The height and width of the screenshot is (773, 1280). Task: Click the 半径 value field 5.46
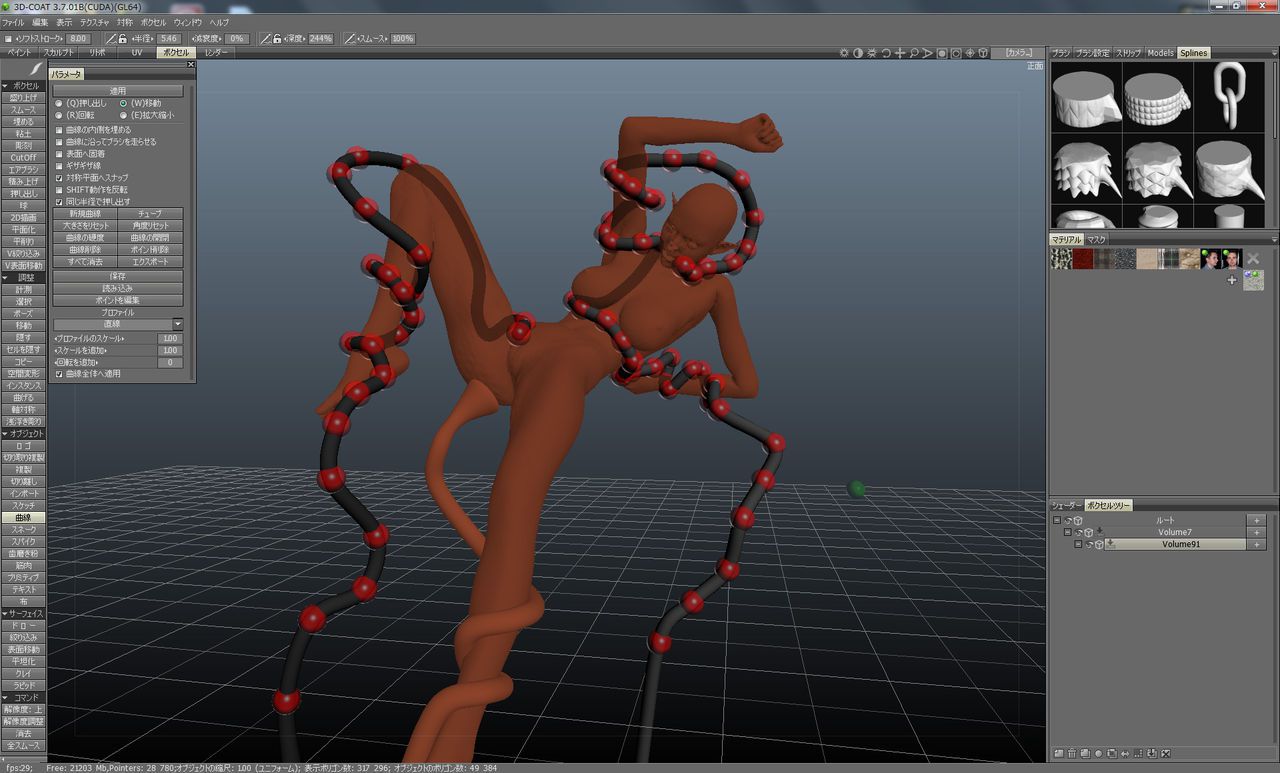(169, 38)
